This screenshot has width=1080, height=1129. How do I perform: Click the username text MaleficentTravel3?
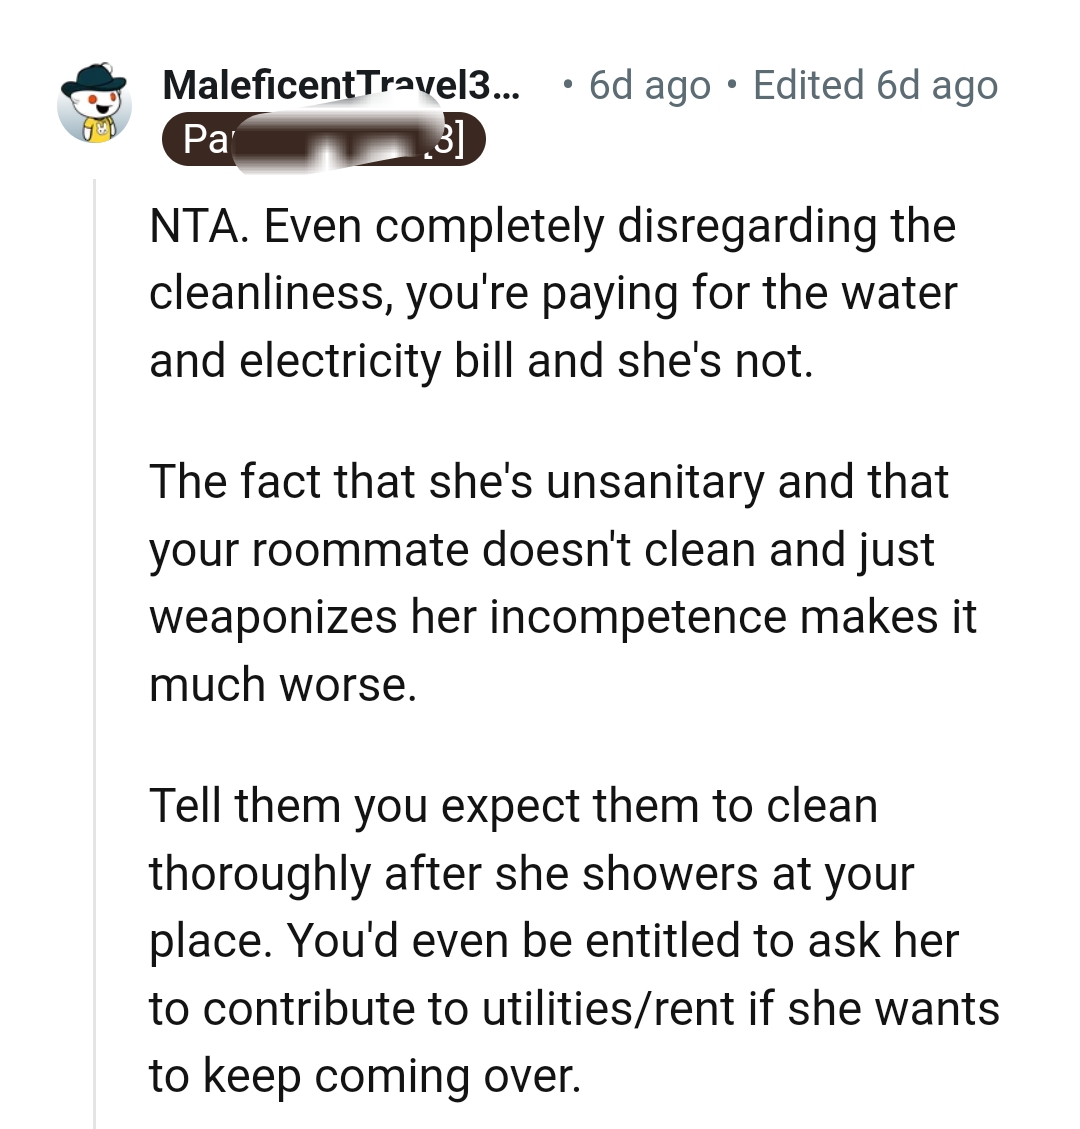coord(340,84)
